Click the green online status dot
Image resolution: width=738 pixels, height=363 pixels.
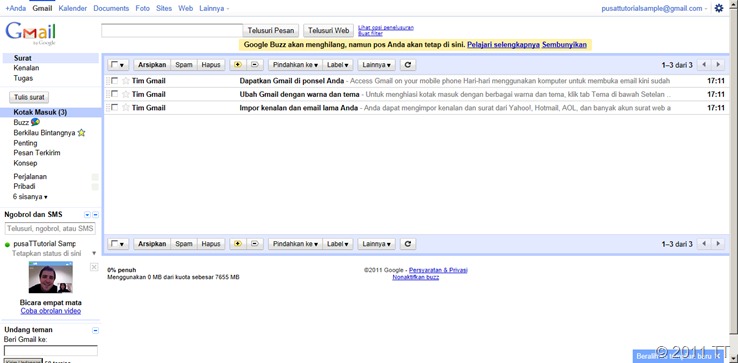tap(8, 244)
